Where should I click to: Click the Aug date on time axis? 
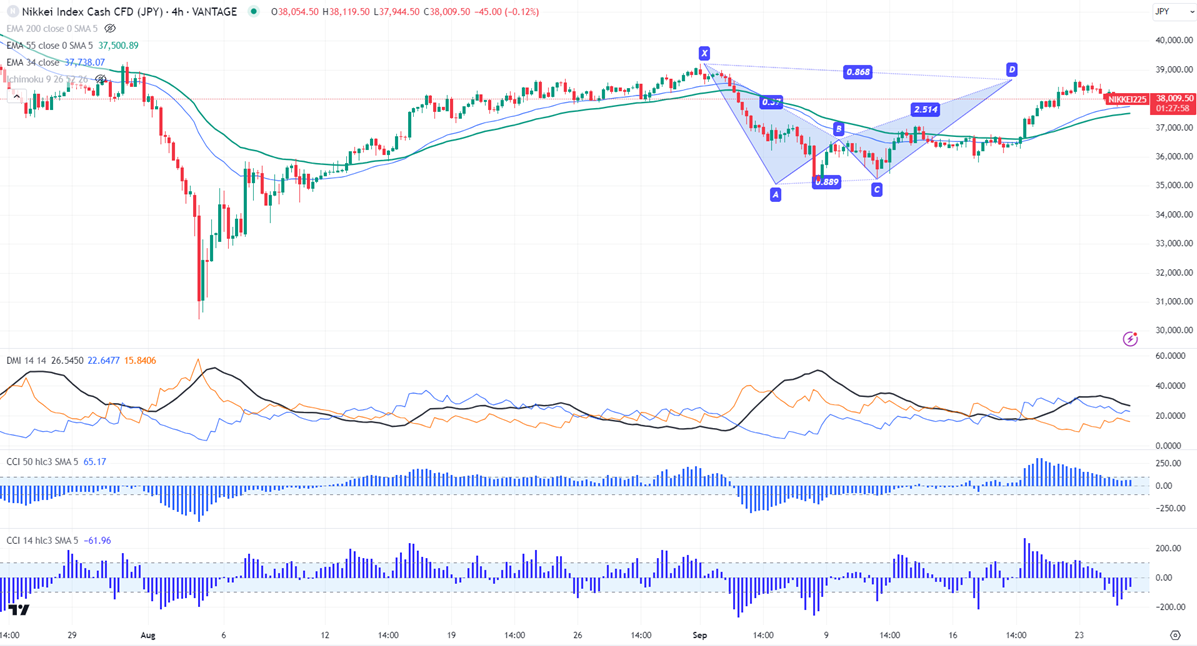(x=148, y=635)
